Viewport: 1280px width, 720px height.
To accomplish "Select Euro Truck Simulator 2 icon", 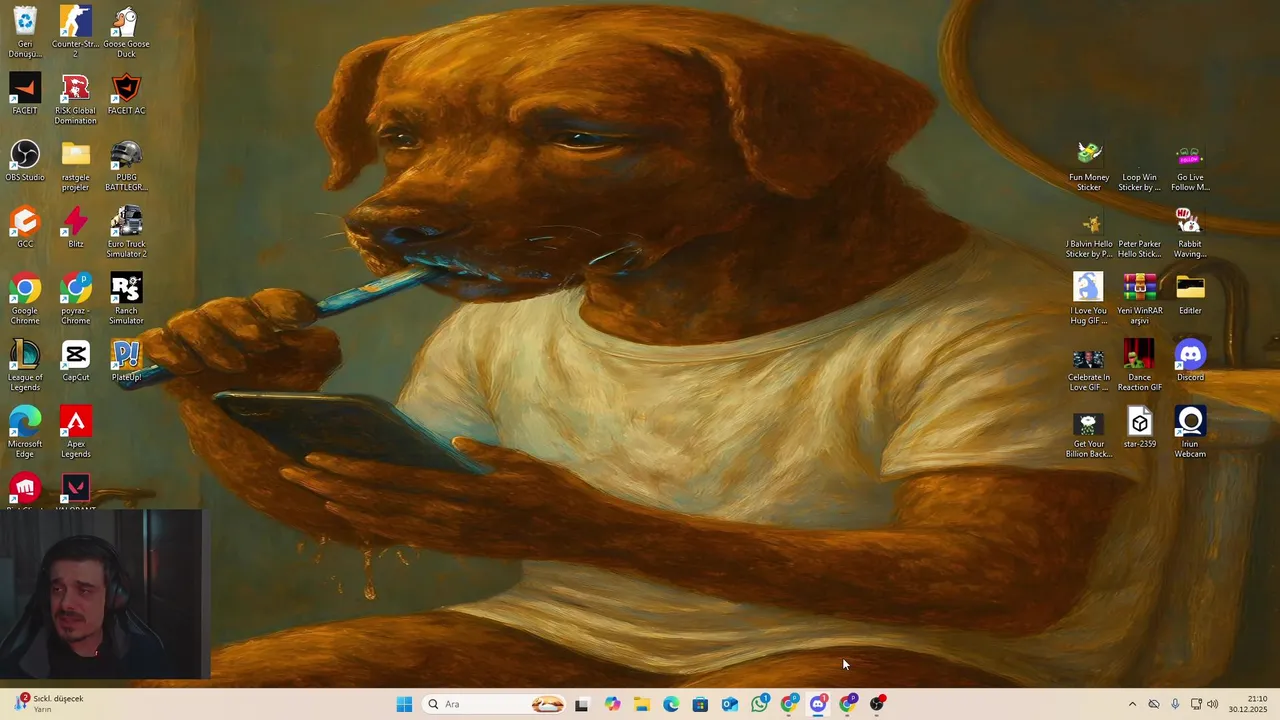I will pyautogui.click(x=126, y=232).
